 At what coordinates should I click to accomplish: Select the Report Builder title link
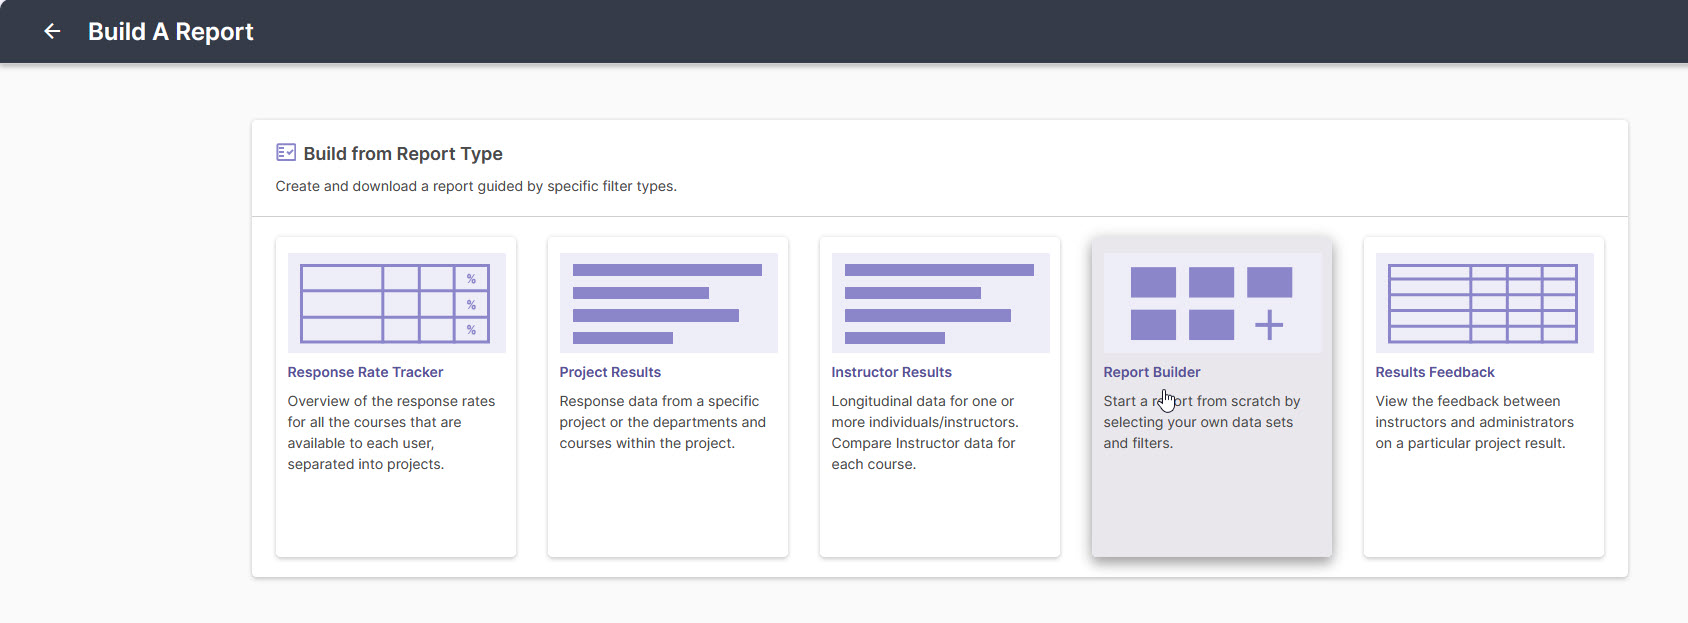pos(1152,372)
